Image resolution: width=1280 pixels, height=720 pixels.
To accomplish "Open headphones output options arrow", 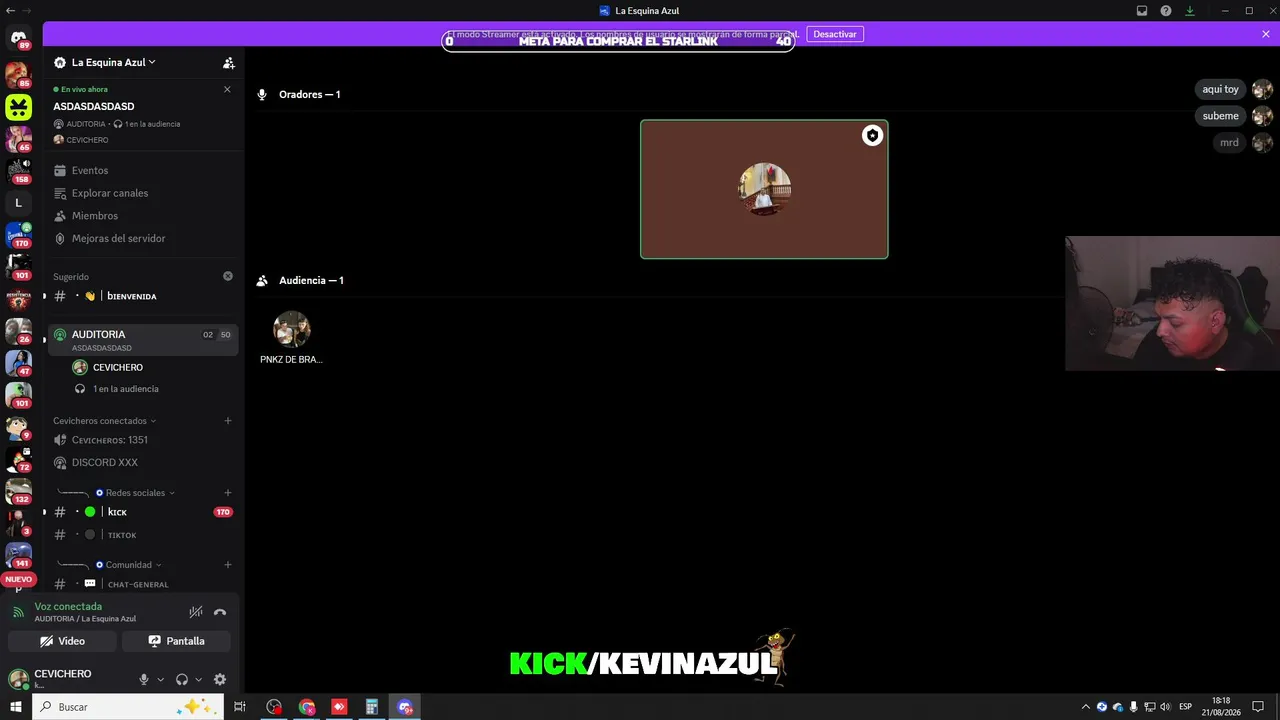I will tap(198, 680).
